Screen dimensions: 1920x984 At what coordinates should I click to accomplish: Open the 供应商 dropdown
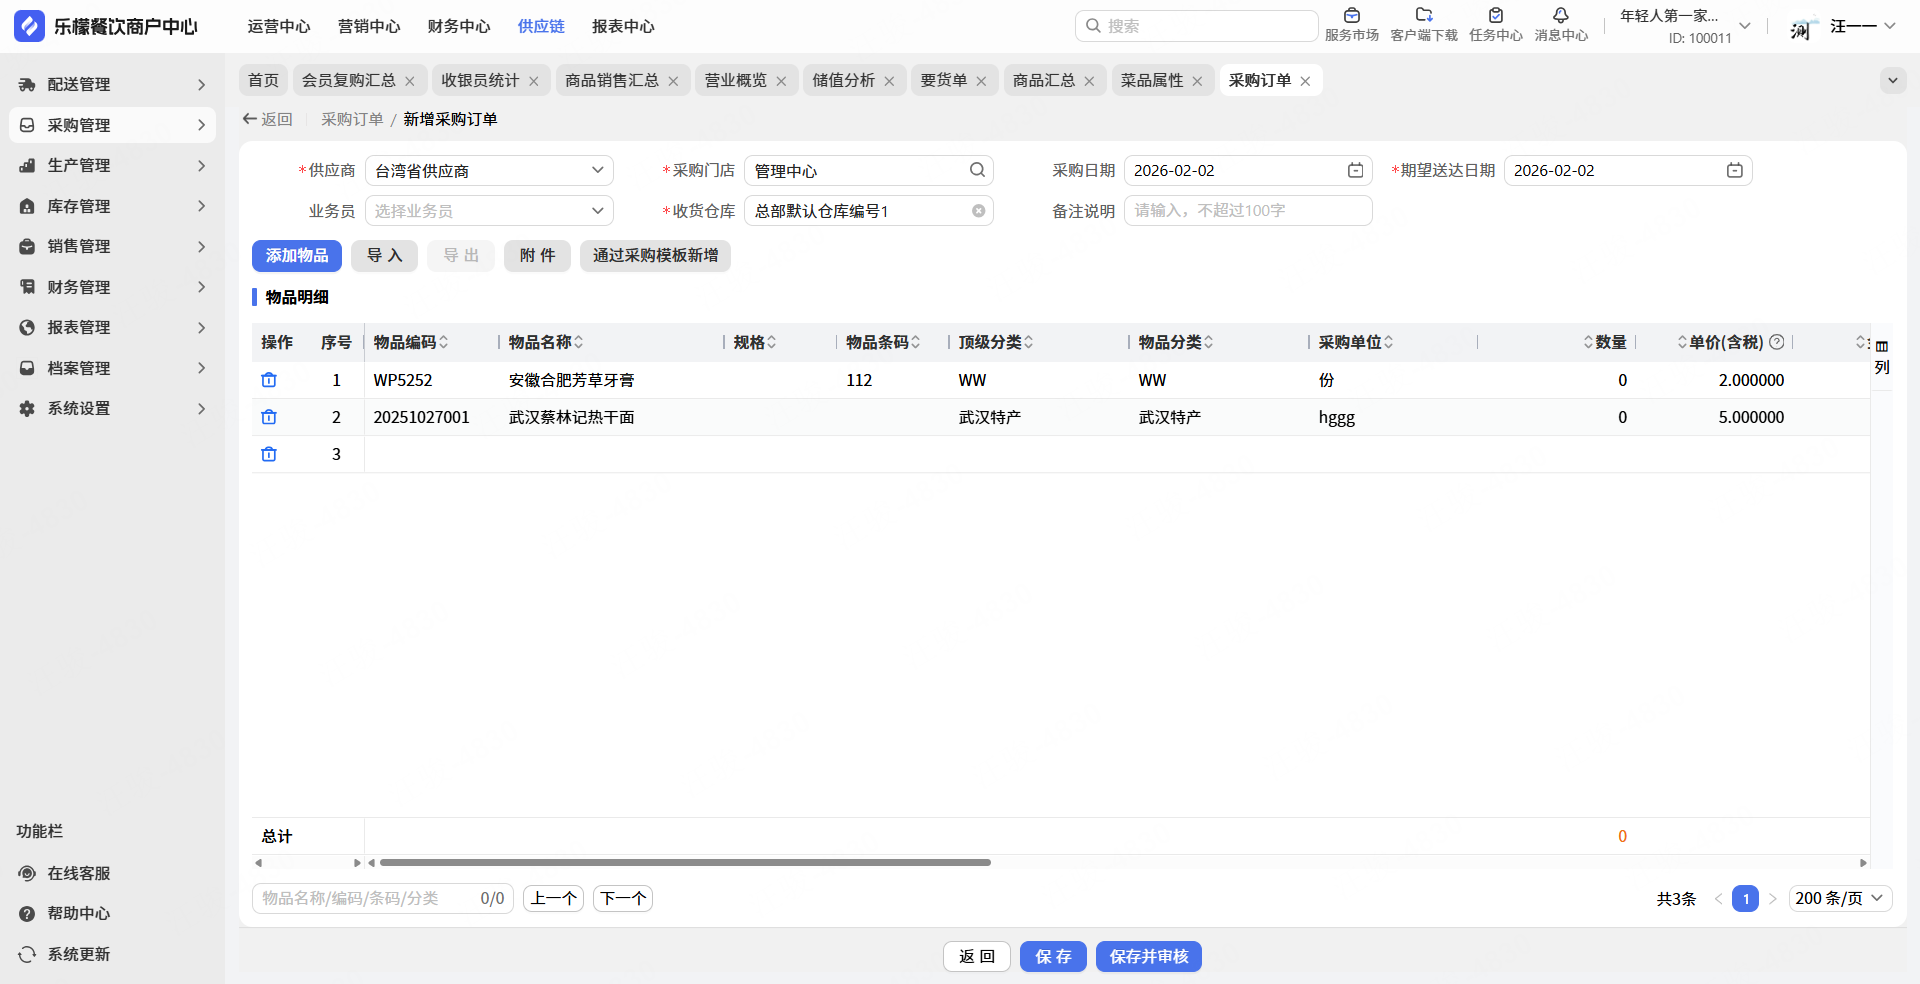[489, 171]
